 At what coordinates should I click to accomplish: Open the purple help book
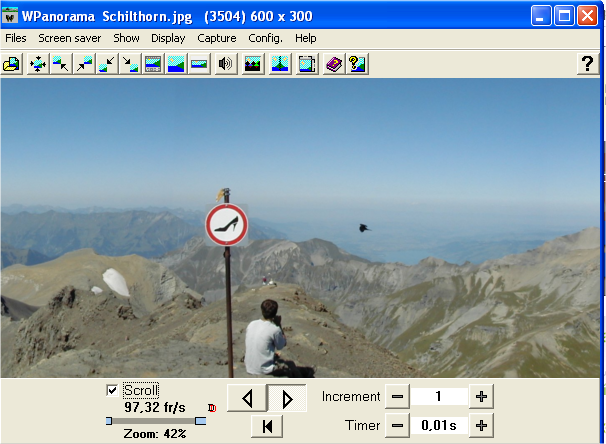pyautogui.click(x=334, y=64)
